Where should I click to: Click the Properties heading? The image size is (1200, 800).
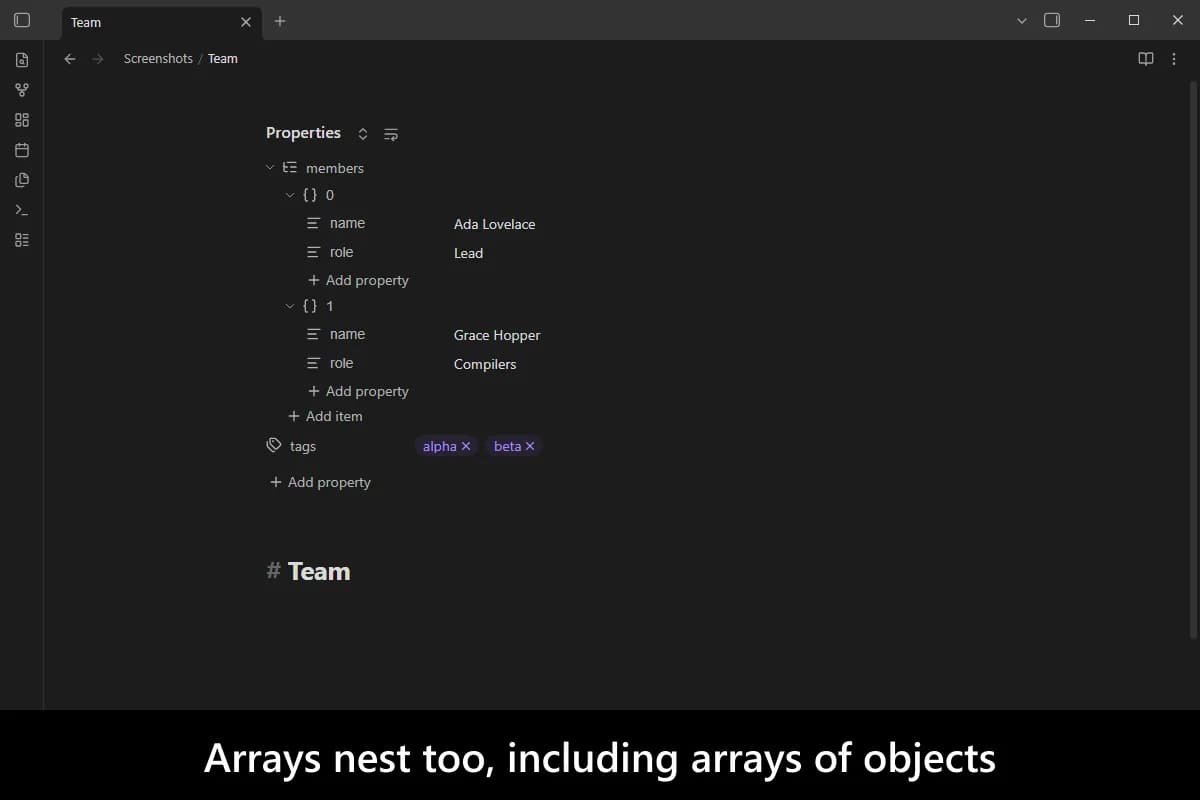[x=303, y=133]
